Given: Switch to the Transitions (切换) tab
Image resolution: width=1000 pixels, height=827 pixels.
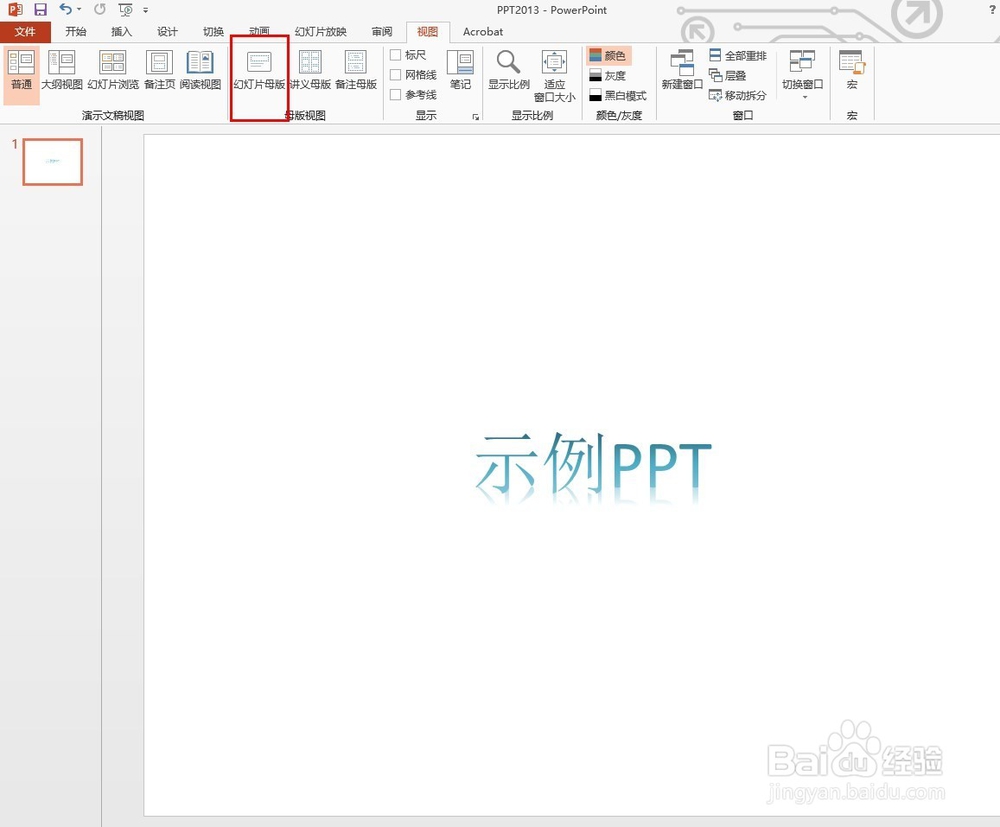Looking at the screenshot, I should (213, 32).
